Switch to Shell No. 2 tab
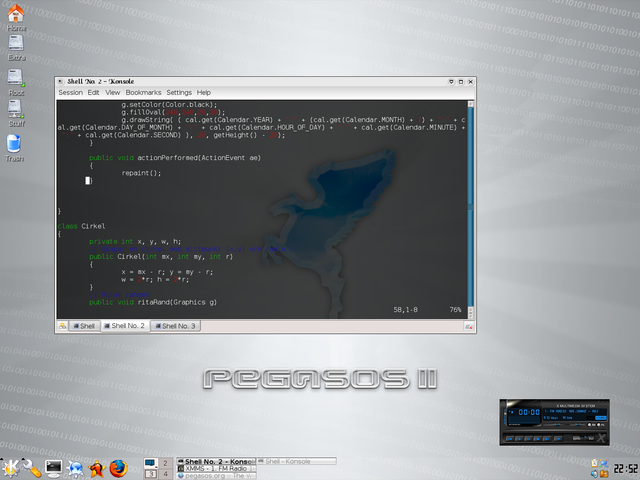 (125, 326)
